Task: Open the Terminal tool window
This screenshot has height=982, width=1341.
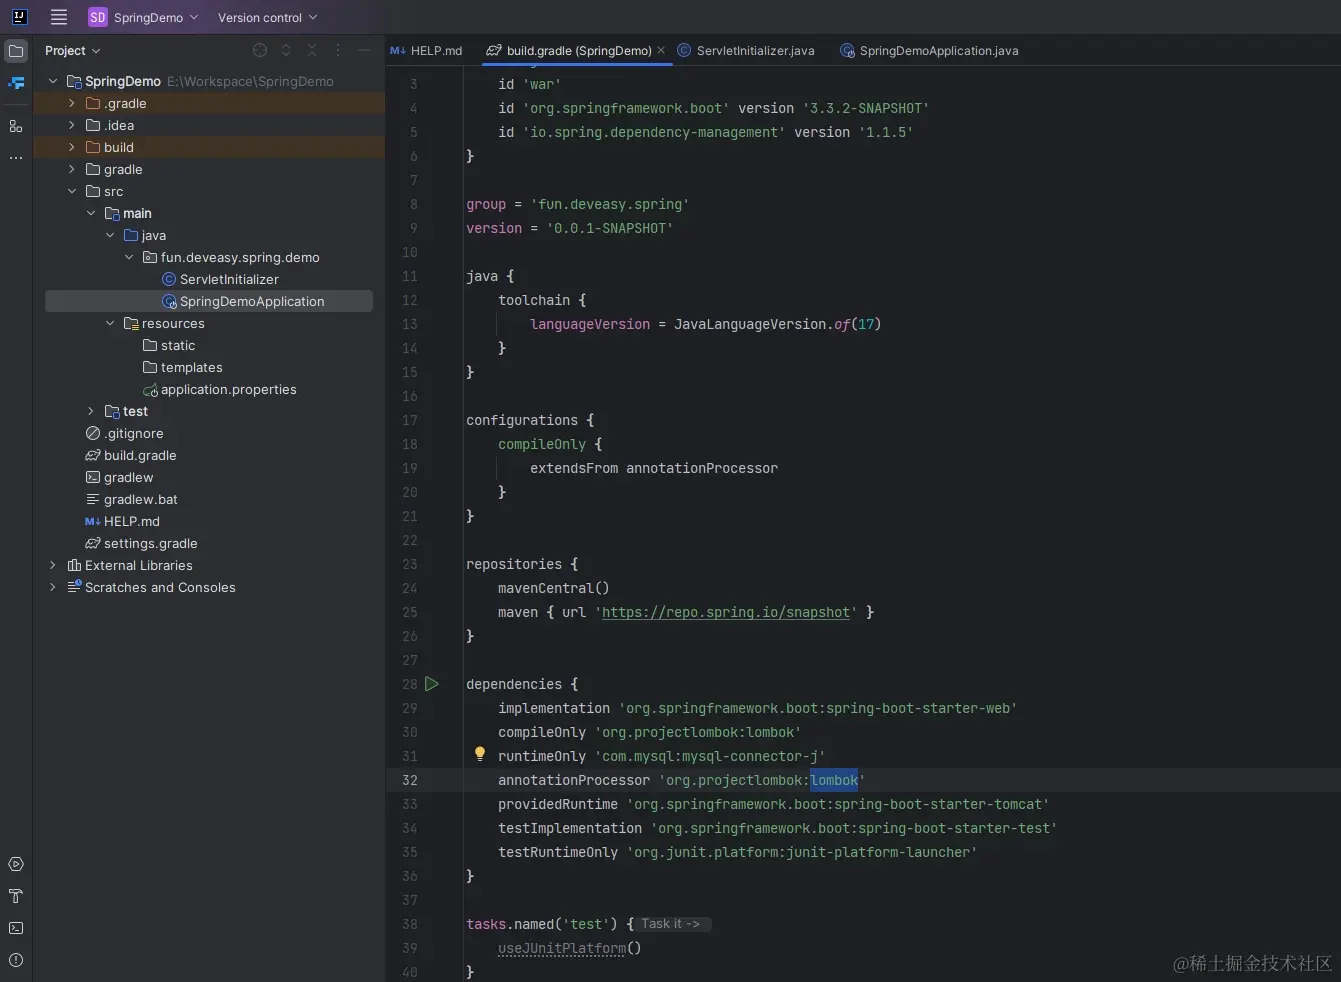Action: pos(16,928)
